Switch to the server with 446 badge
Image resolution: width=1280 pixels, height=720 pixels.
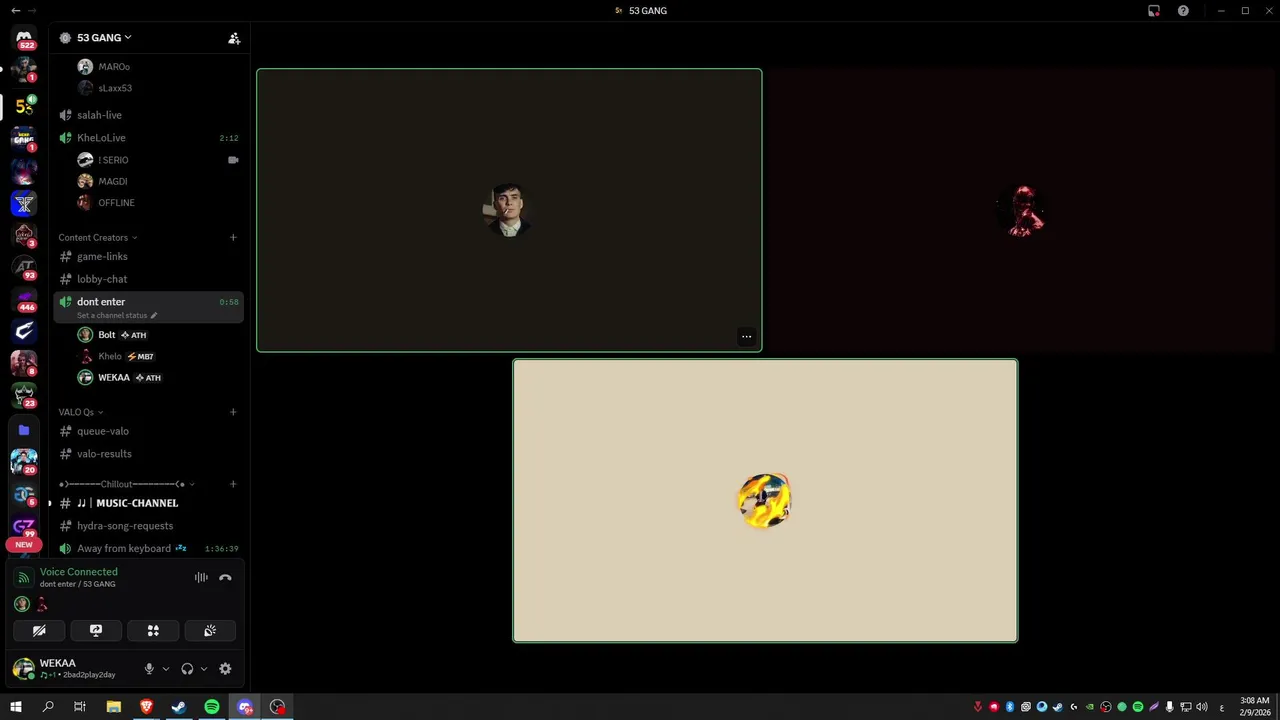(x=24, y=298)
